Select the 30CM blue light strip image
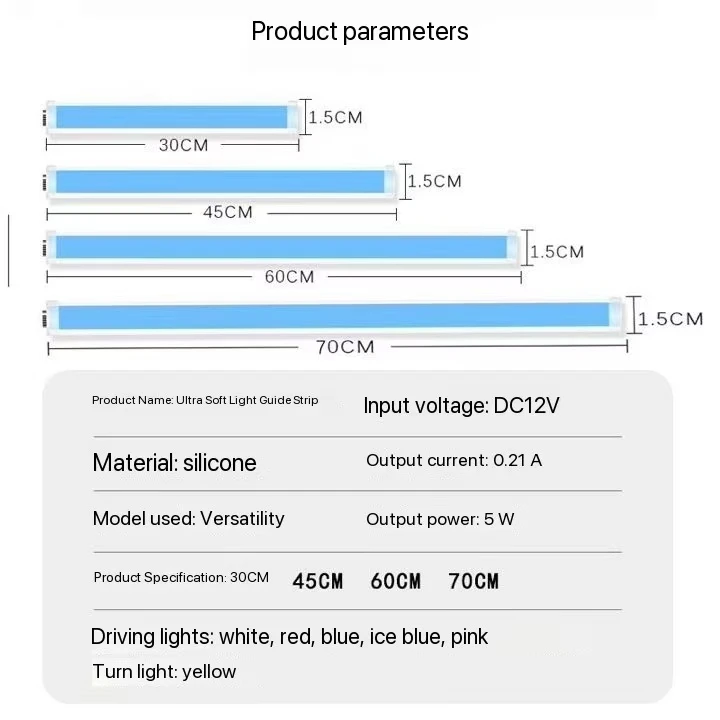 point(172,117)
